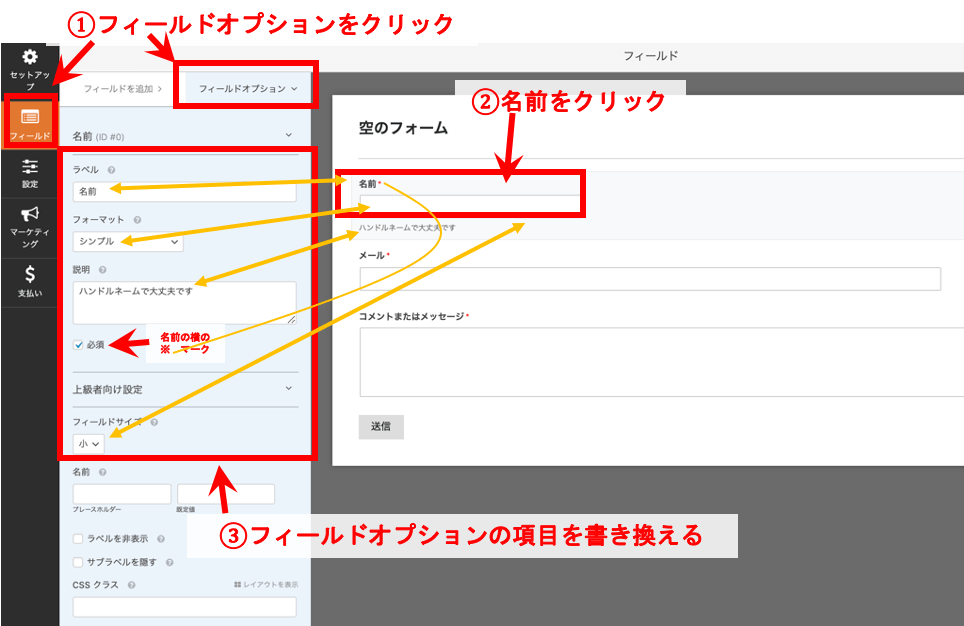The height and width of the screenshot is (626, 964).
Task: Select the メール field in preview
Action: [650, 279]
